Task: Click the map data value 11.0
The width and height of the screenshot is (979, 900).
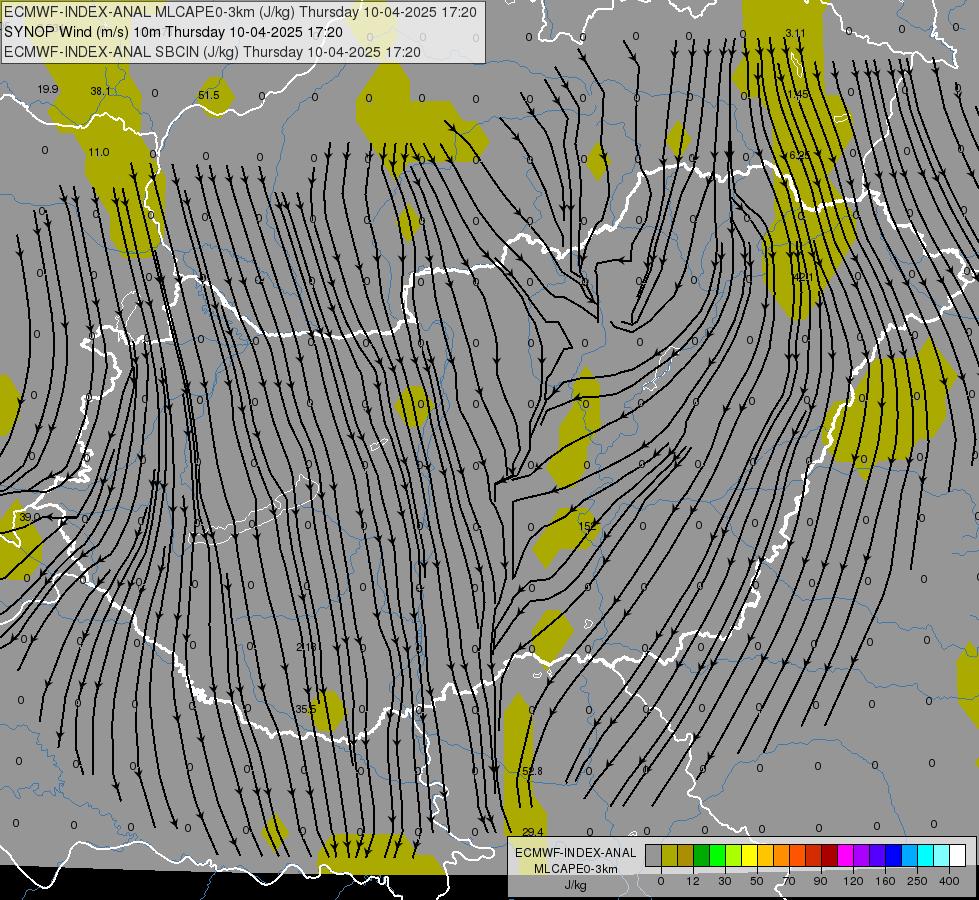Action: [99, 152]
